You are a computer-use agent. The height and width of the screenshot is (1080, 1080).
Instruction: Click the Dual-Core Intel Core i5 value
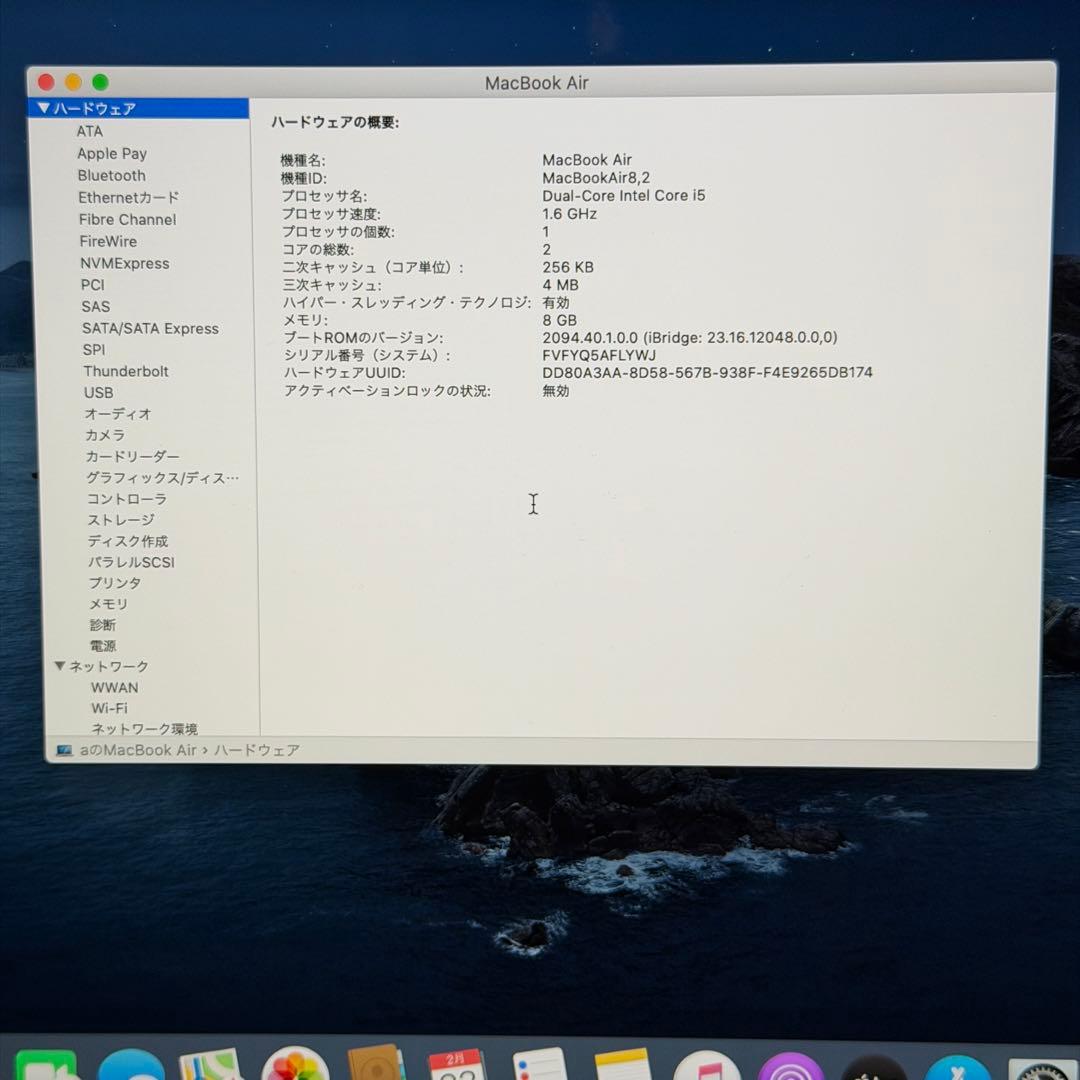[x=623, y=196]
